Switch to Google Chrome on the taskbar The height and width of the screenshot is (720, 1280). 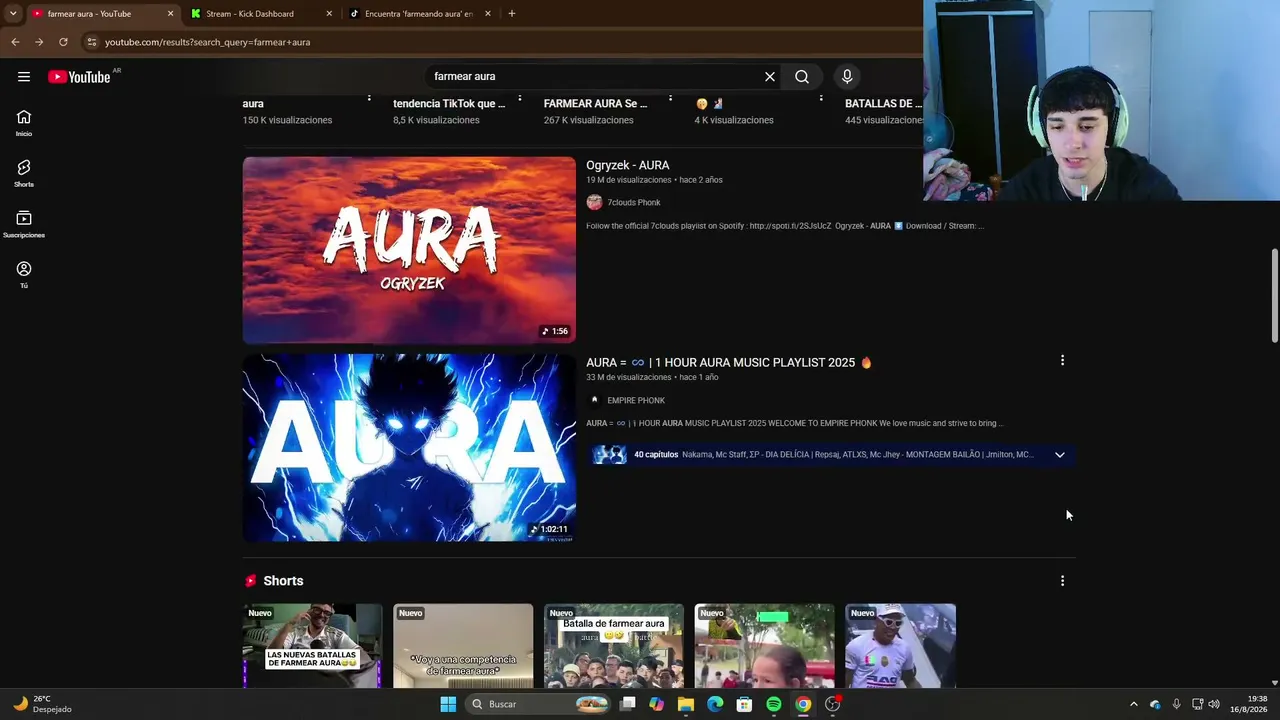pyautogui.click(x=803, y=704)
